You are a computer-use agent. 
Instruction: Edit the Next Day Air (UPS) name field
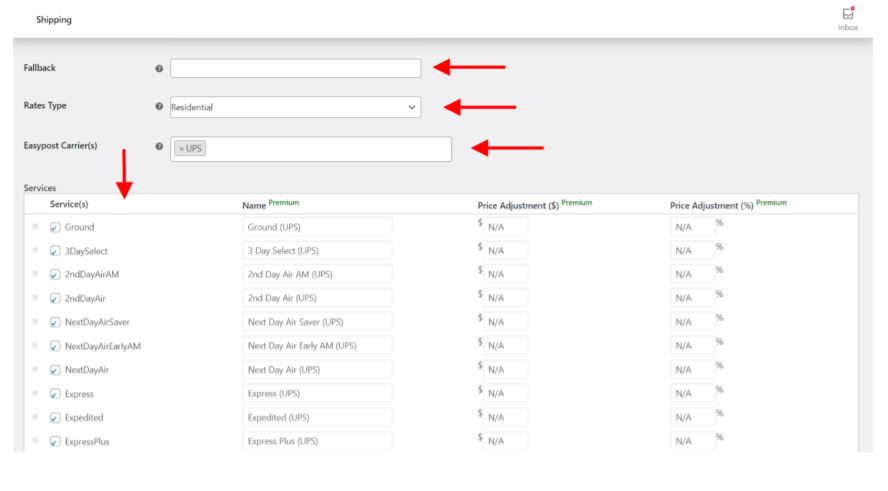coord(317,370)
